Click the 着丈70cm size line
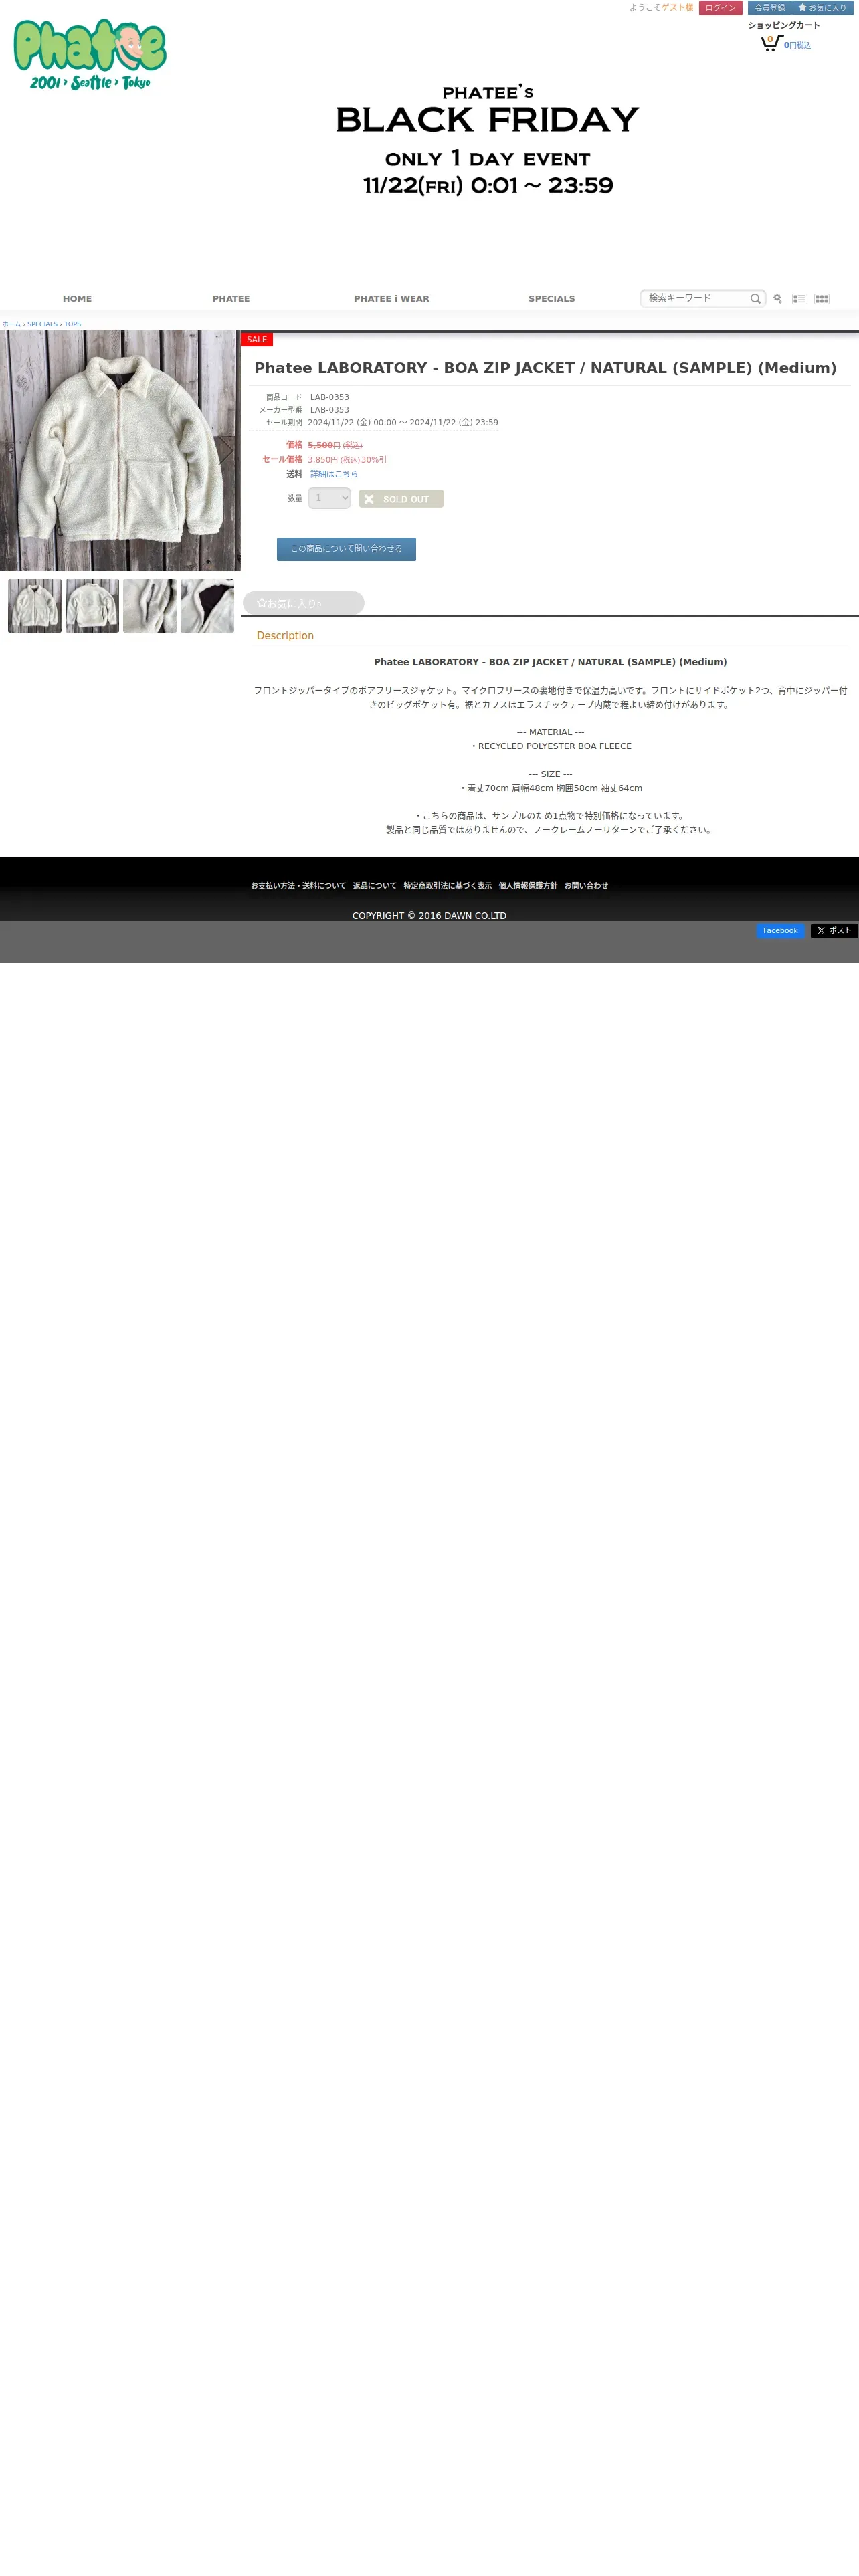The width and height of the screenshot is (859, 2576). [x=550, y=788]
